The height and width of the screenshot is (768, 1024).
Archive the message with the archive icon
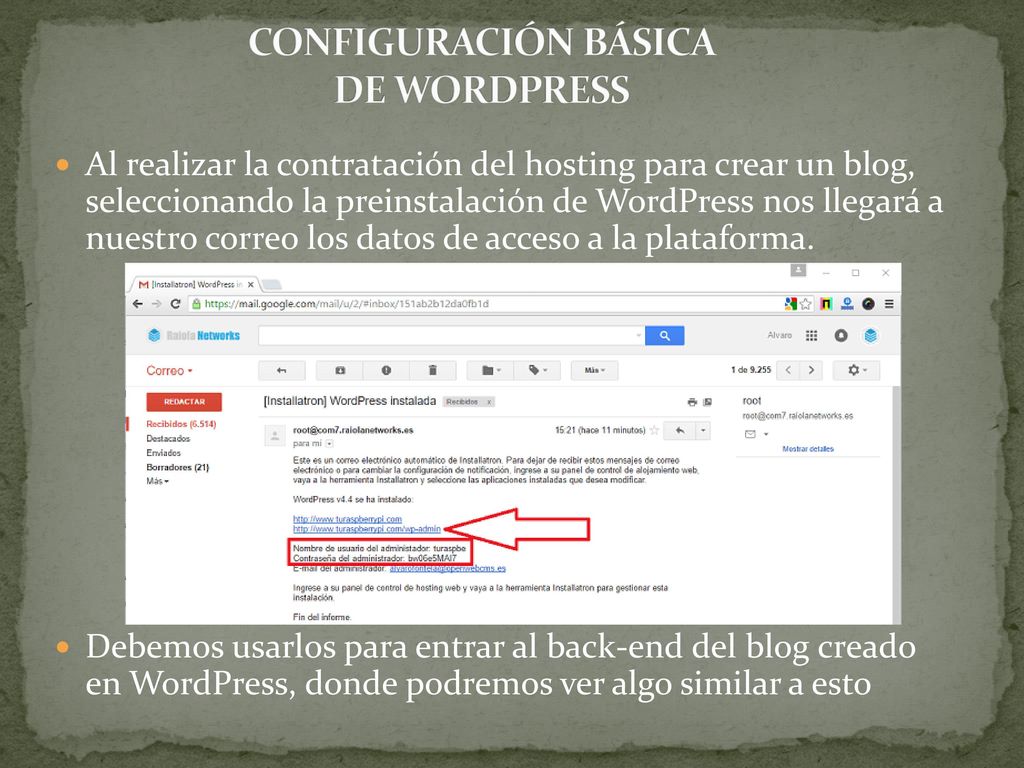pos(340,370)
